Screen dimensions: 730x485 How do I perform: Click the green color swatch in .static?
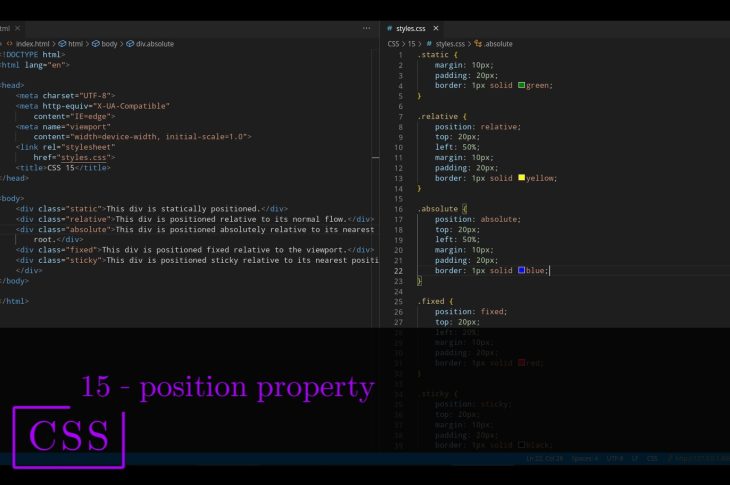click(522, 85)
